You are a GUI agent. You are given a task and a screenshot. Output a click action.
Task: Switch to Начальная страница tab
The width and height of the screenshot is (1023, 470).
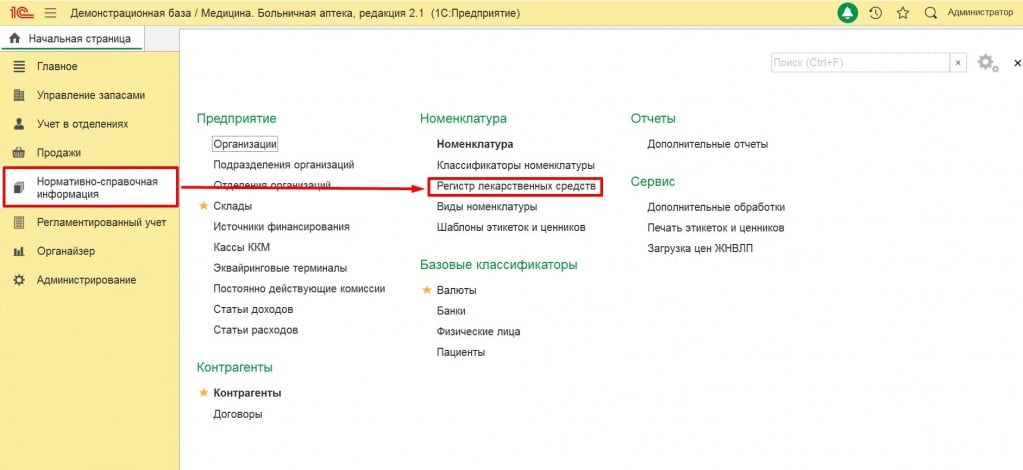pyautogui.click(x=71, y=39)
